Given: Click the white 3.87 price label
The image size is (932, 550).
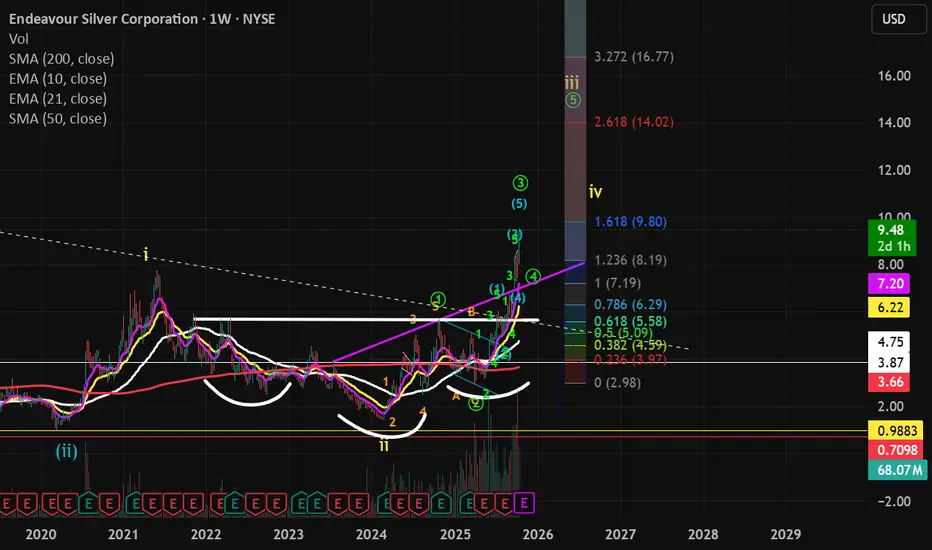Looking at the screenshot, I should point(889,362).
